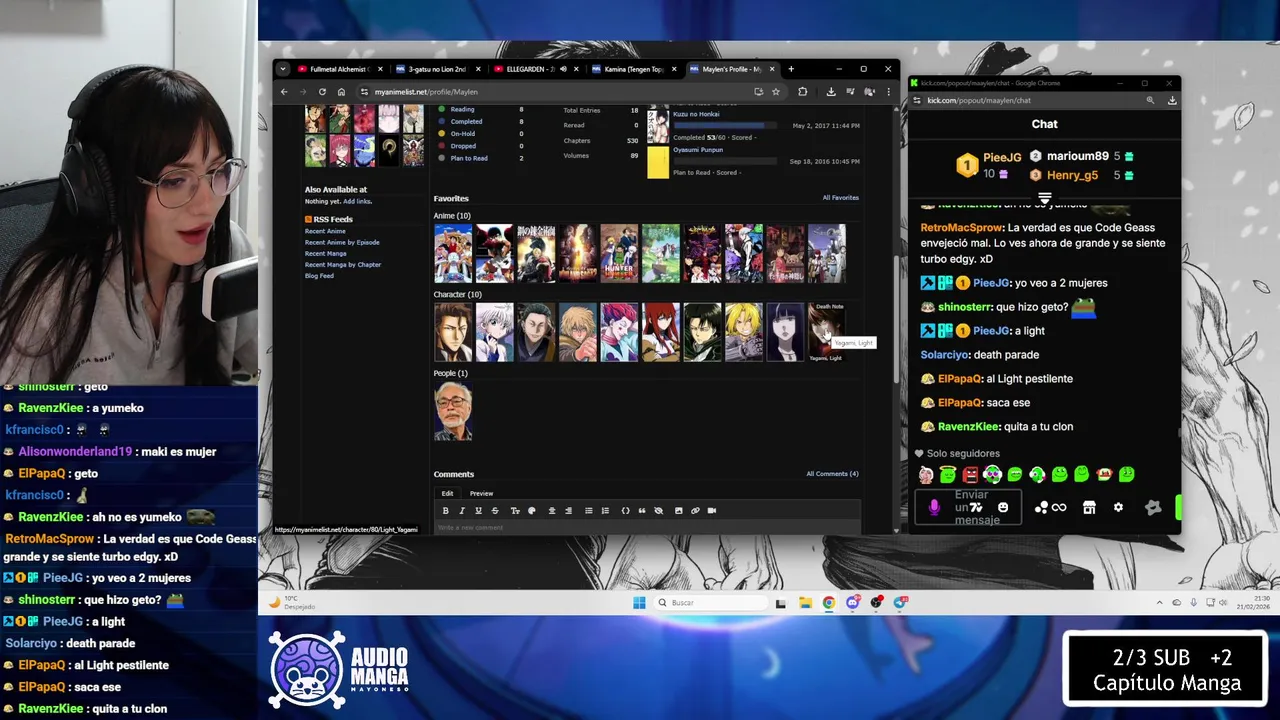1280x720 pixels.
Task: Open Chrome from the taskbar
Action: click(x=829, y=602)
